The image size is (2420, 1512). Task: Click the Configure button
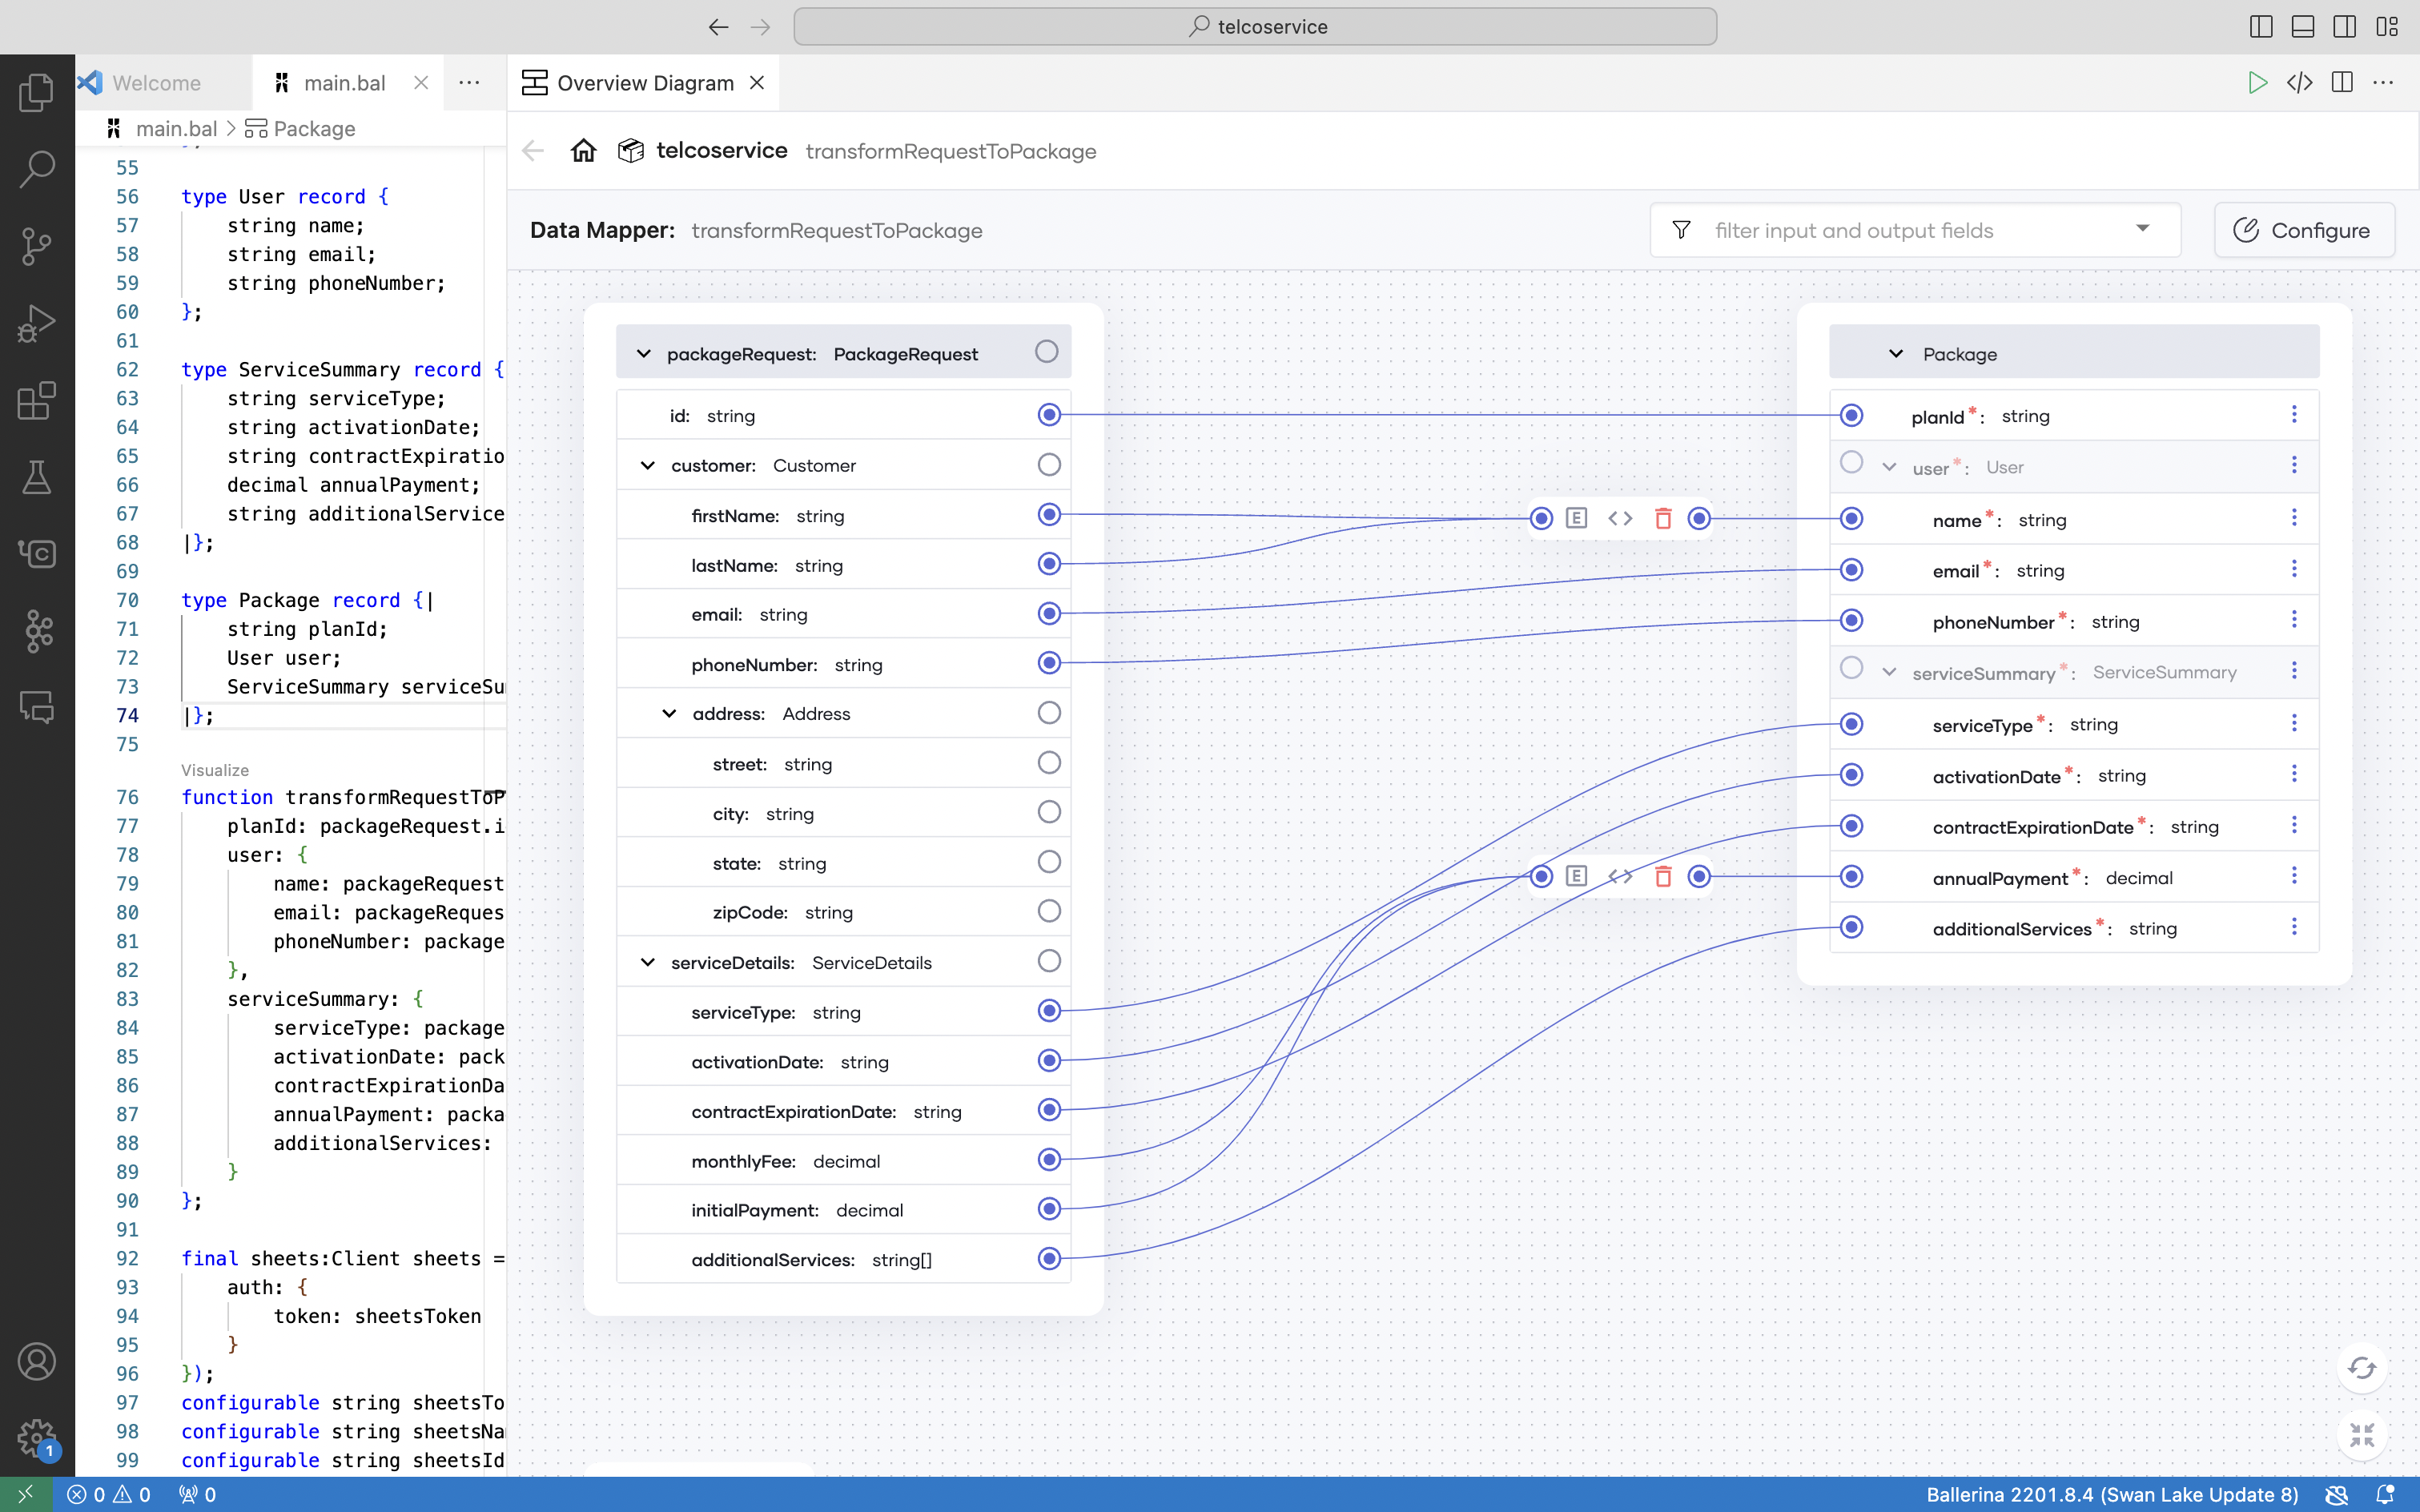tap(2303, 230)
